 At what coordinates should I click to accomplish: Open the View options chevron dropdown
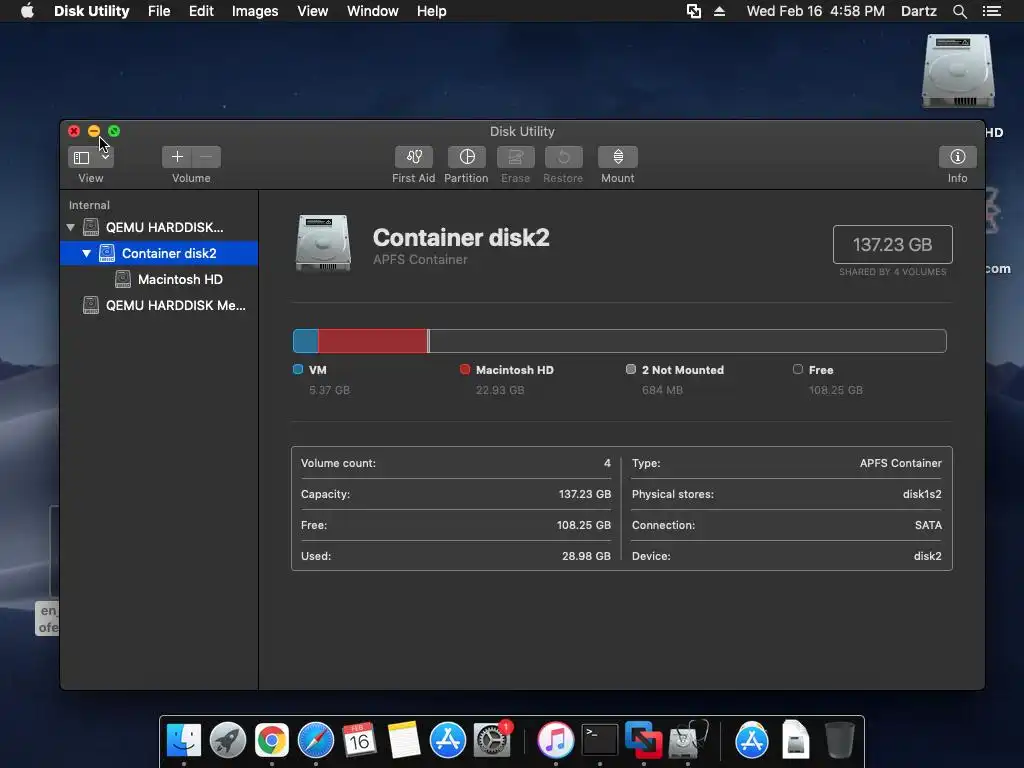click(105, 157)
